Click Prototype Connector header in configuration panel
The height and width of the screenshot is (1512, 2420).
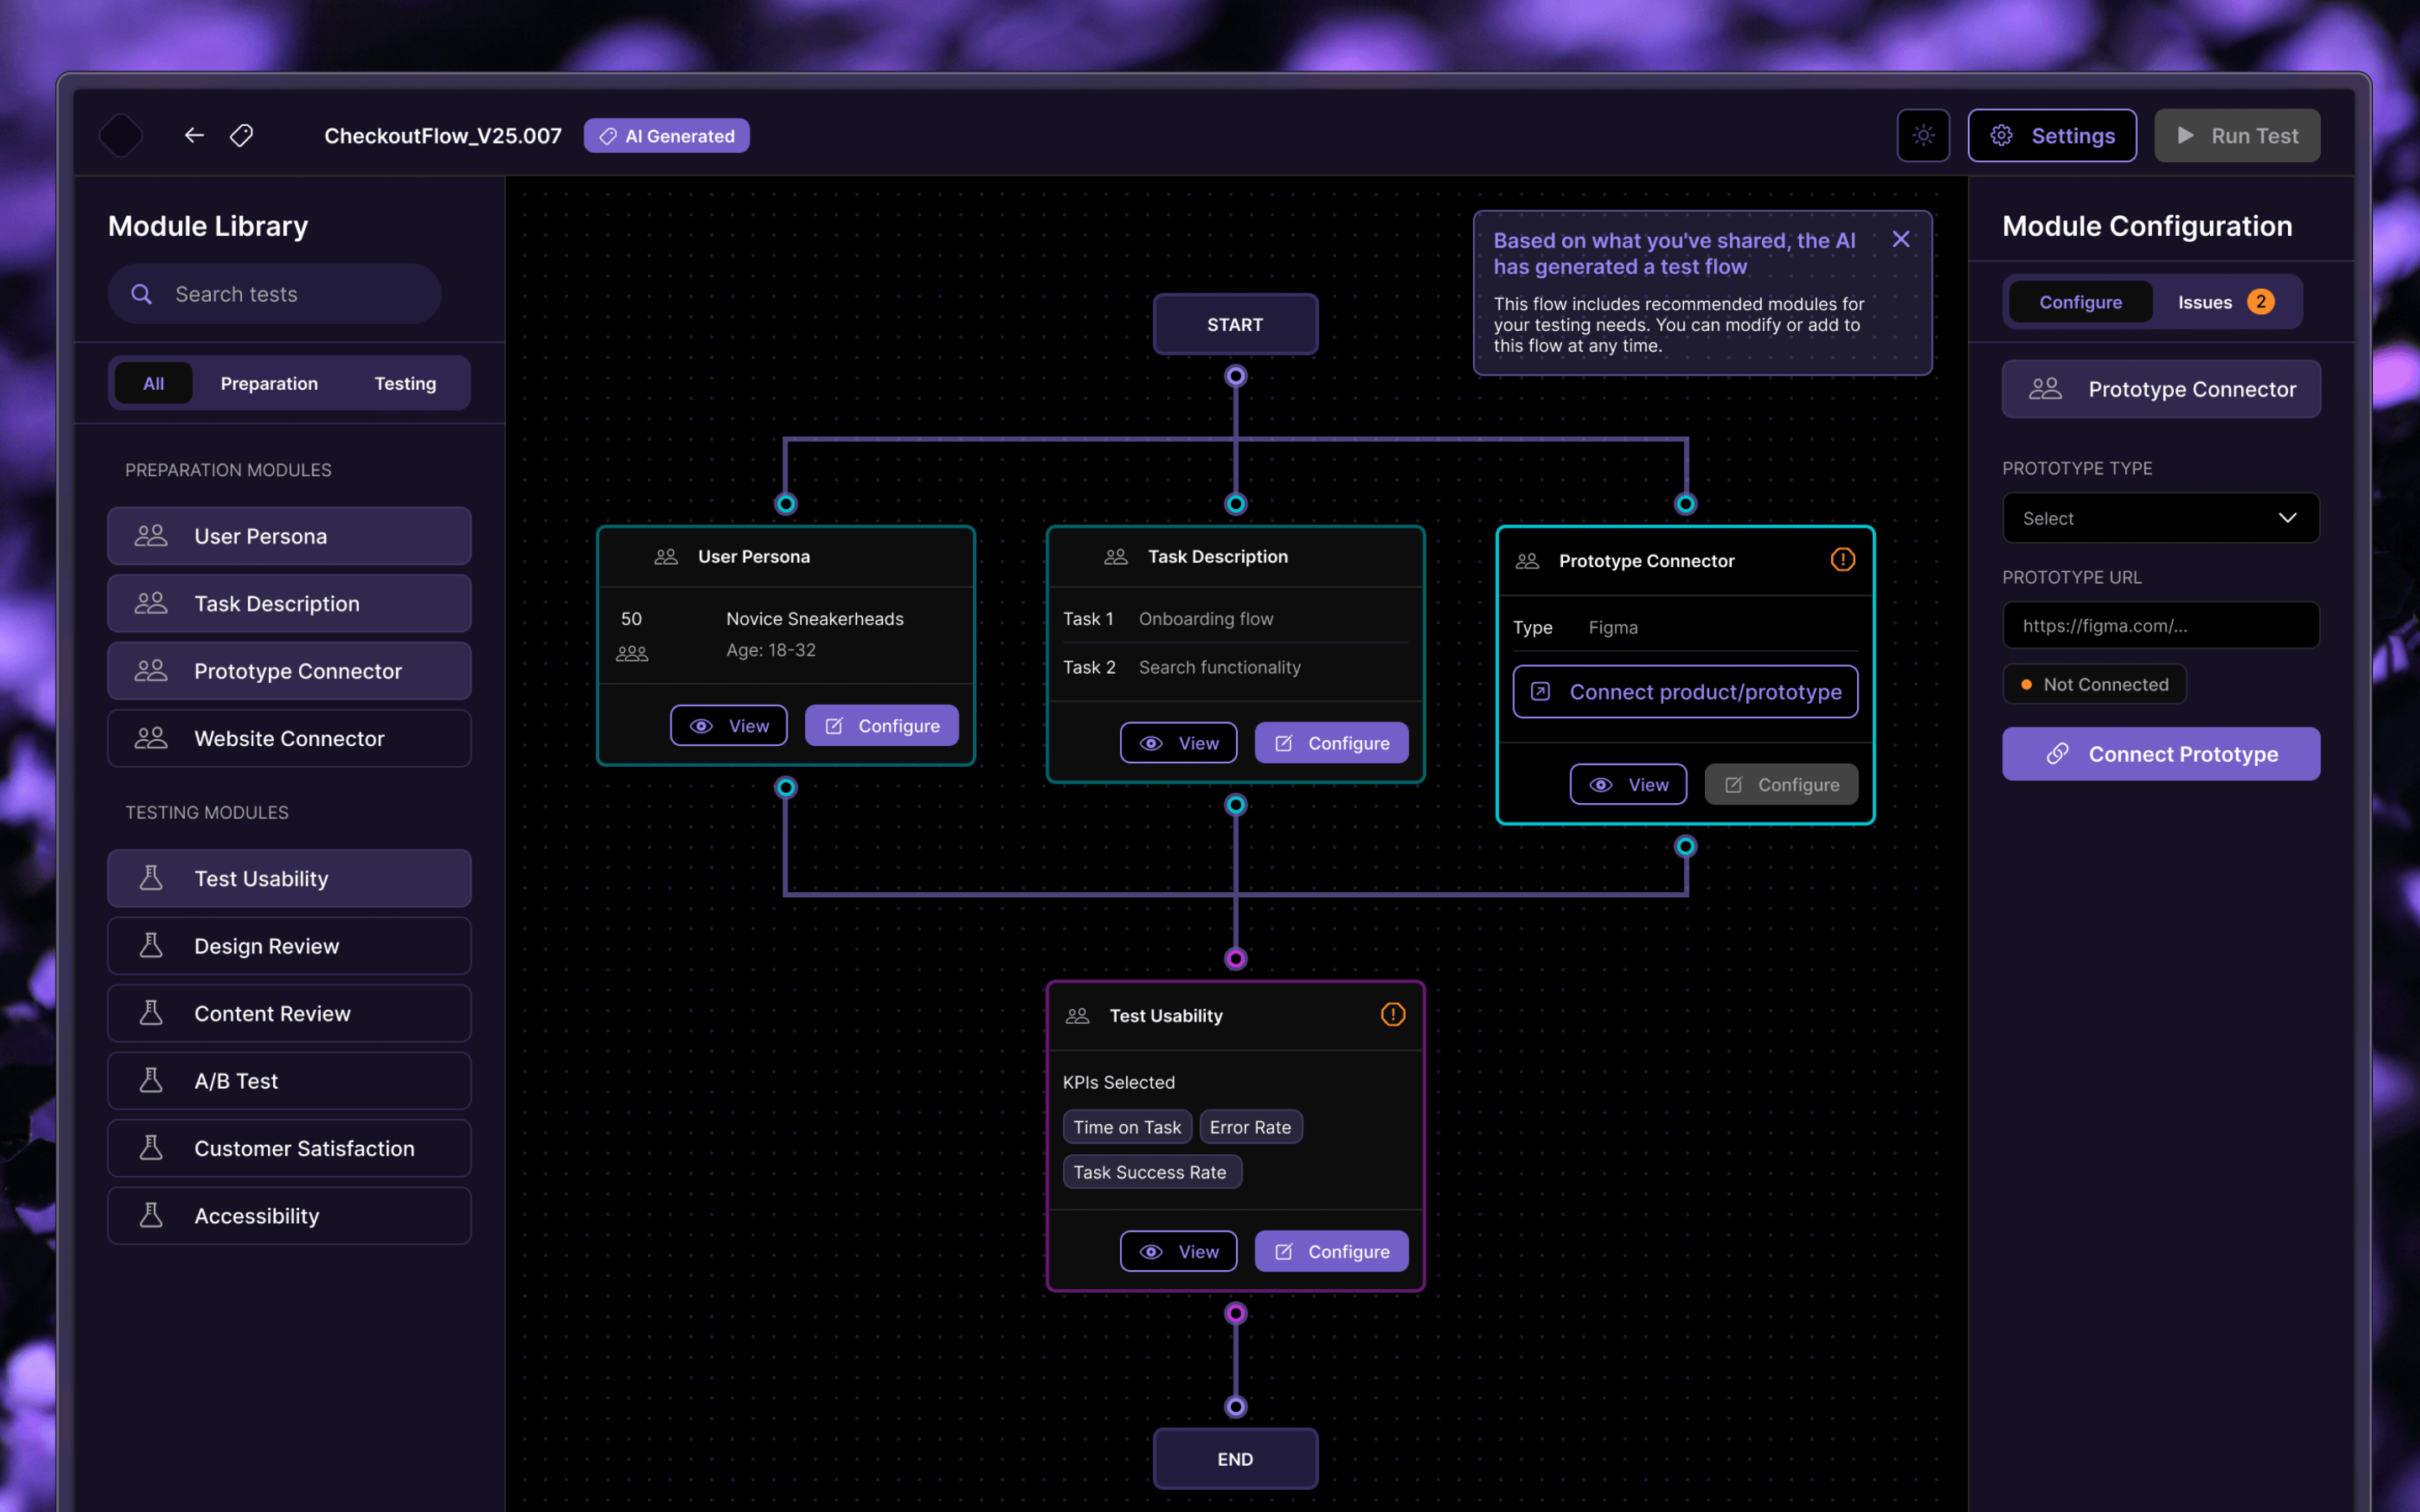(x=2160, y=389)
